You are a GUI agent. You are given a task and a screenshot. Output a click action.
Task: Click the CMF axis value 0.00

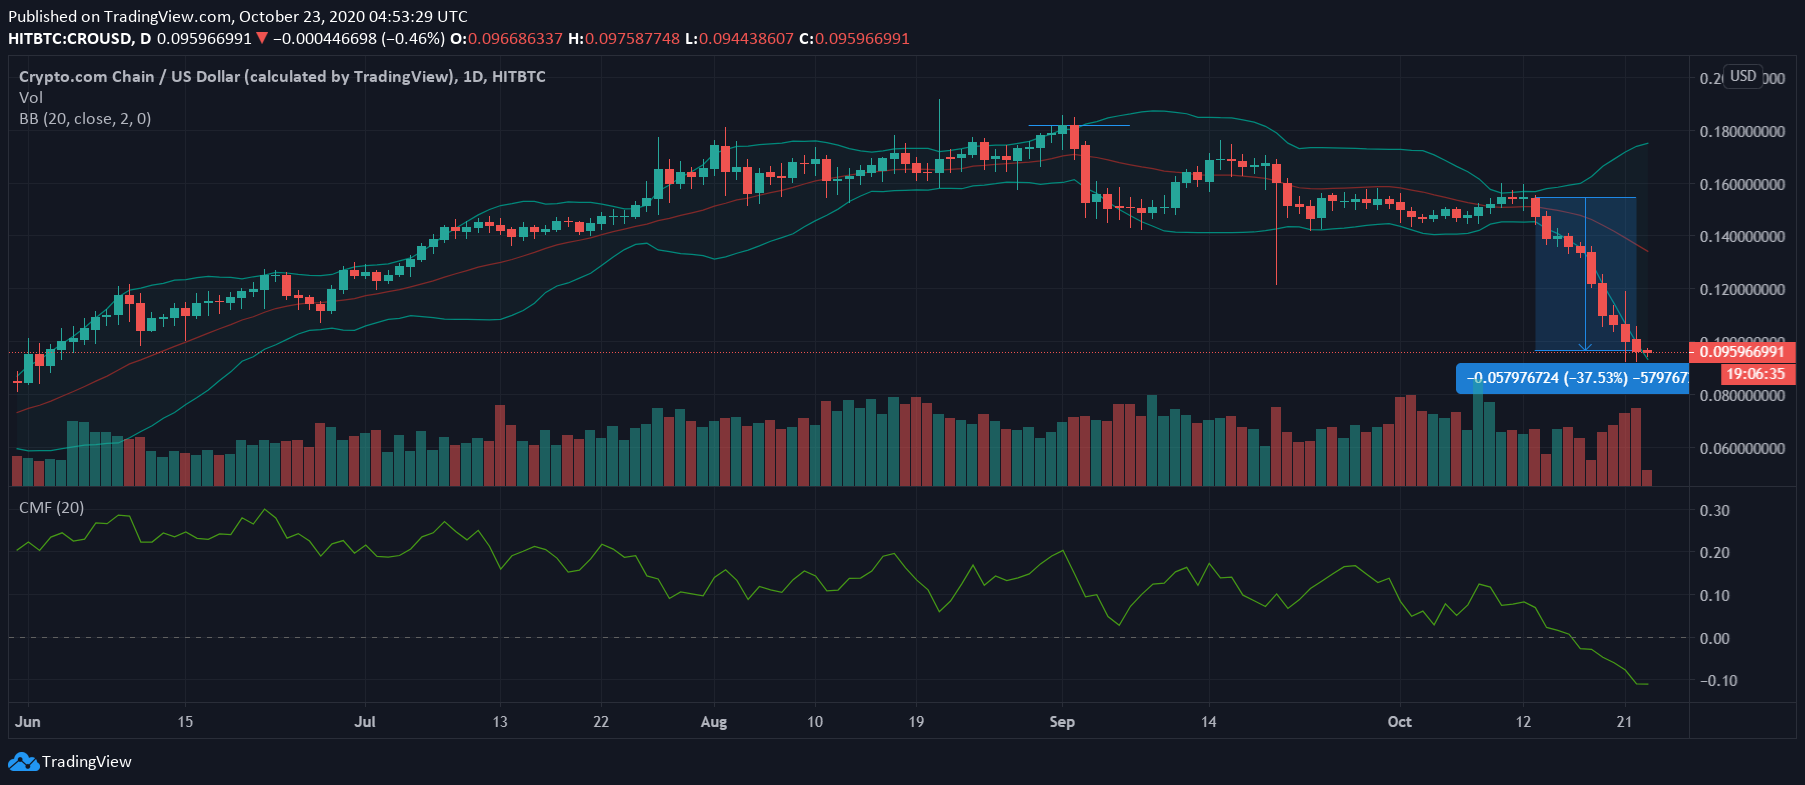(1715, 638)
